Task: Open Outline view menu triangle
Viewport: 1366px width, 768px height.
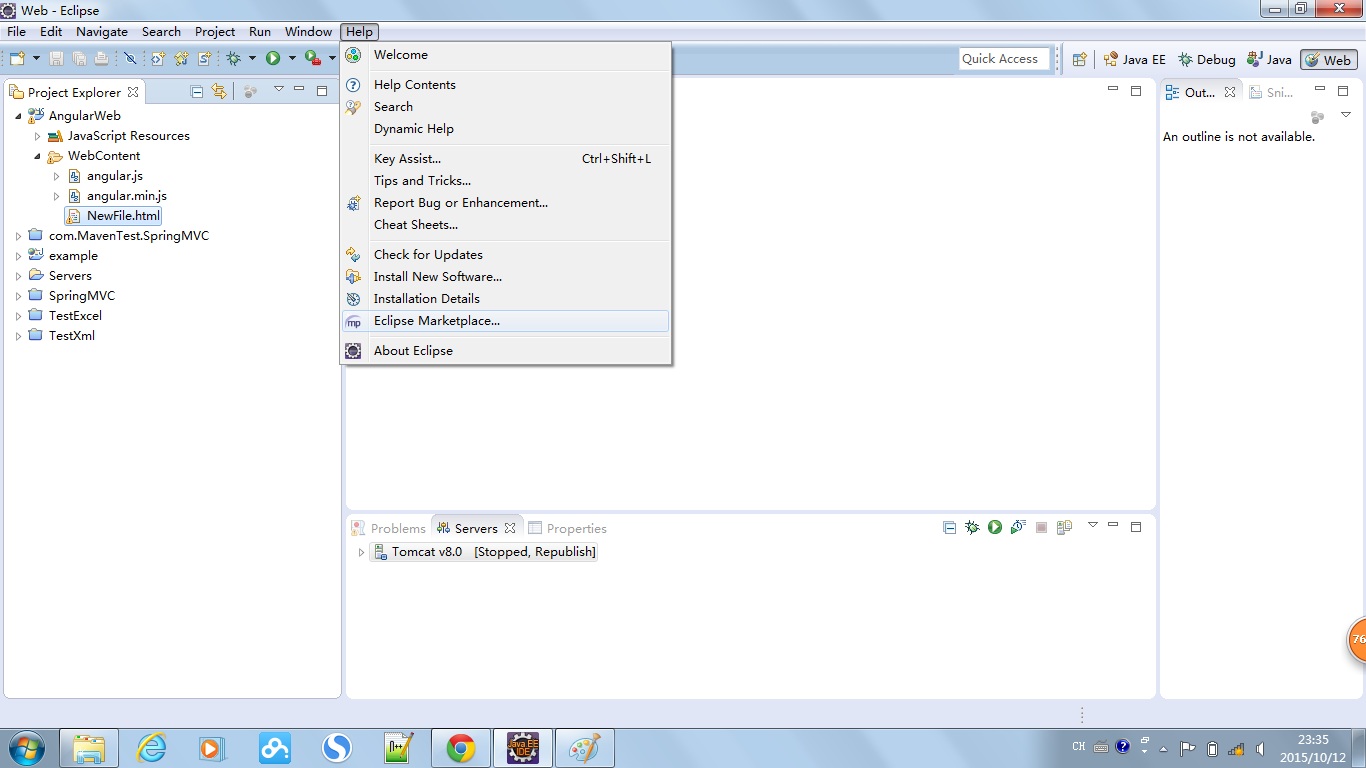Action: click(x=1346, y=115)
